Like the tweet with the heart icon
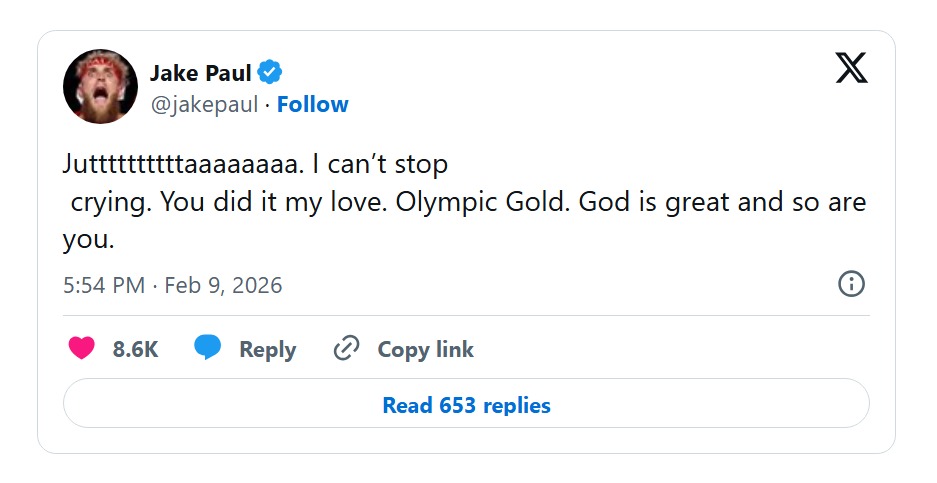The width and height of the screenshot is (937, 483). pyautogui.click(x=81, y=349)
